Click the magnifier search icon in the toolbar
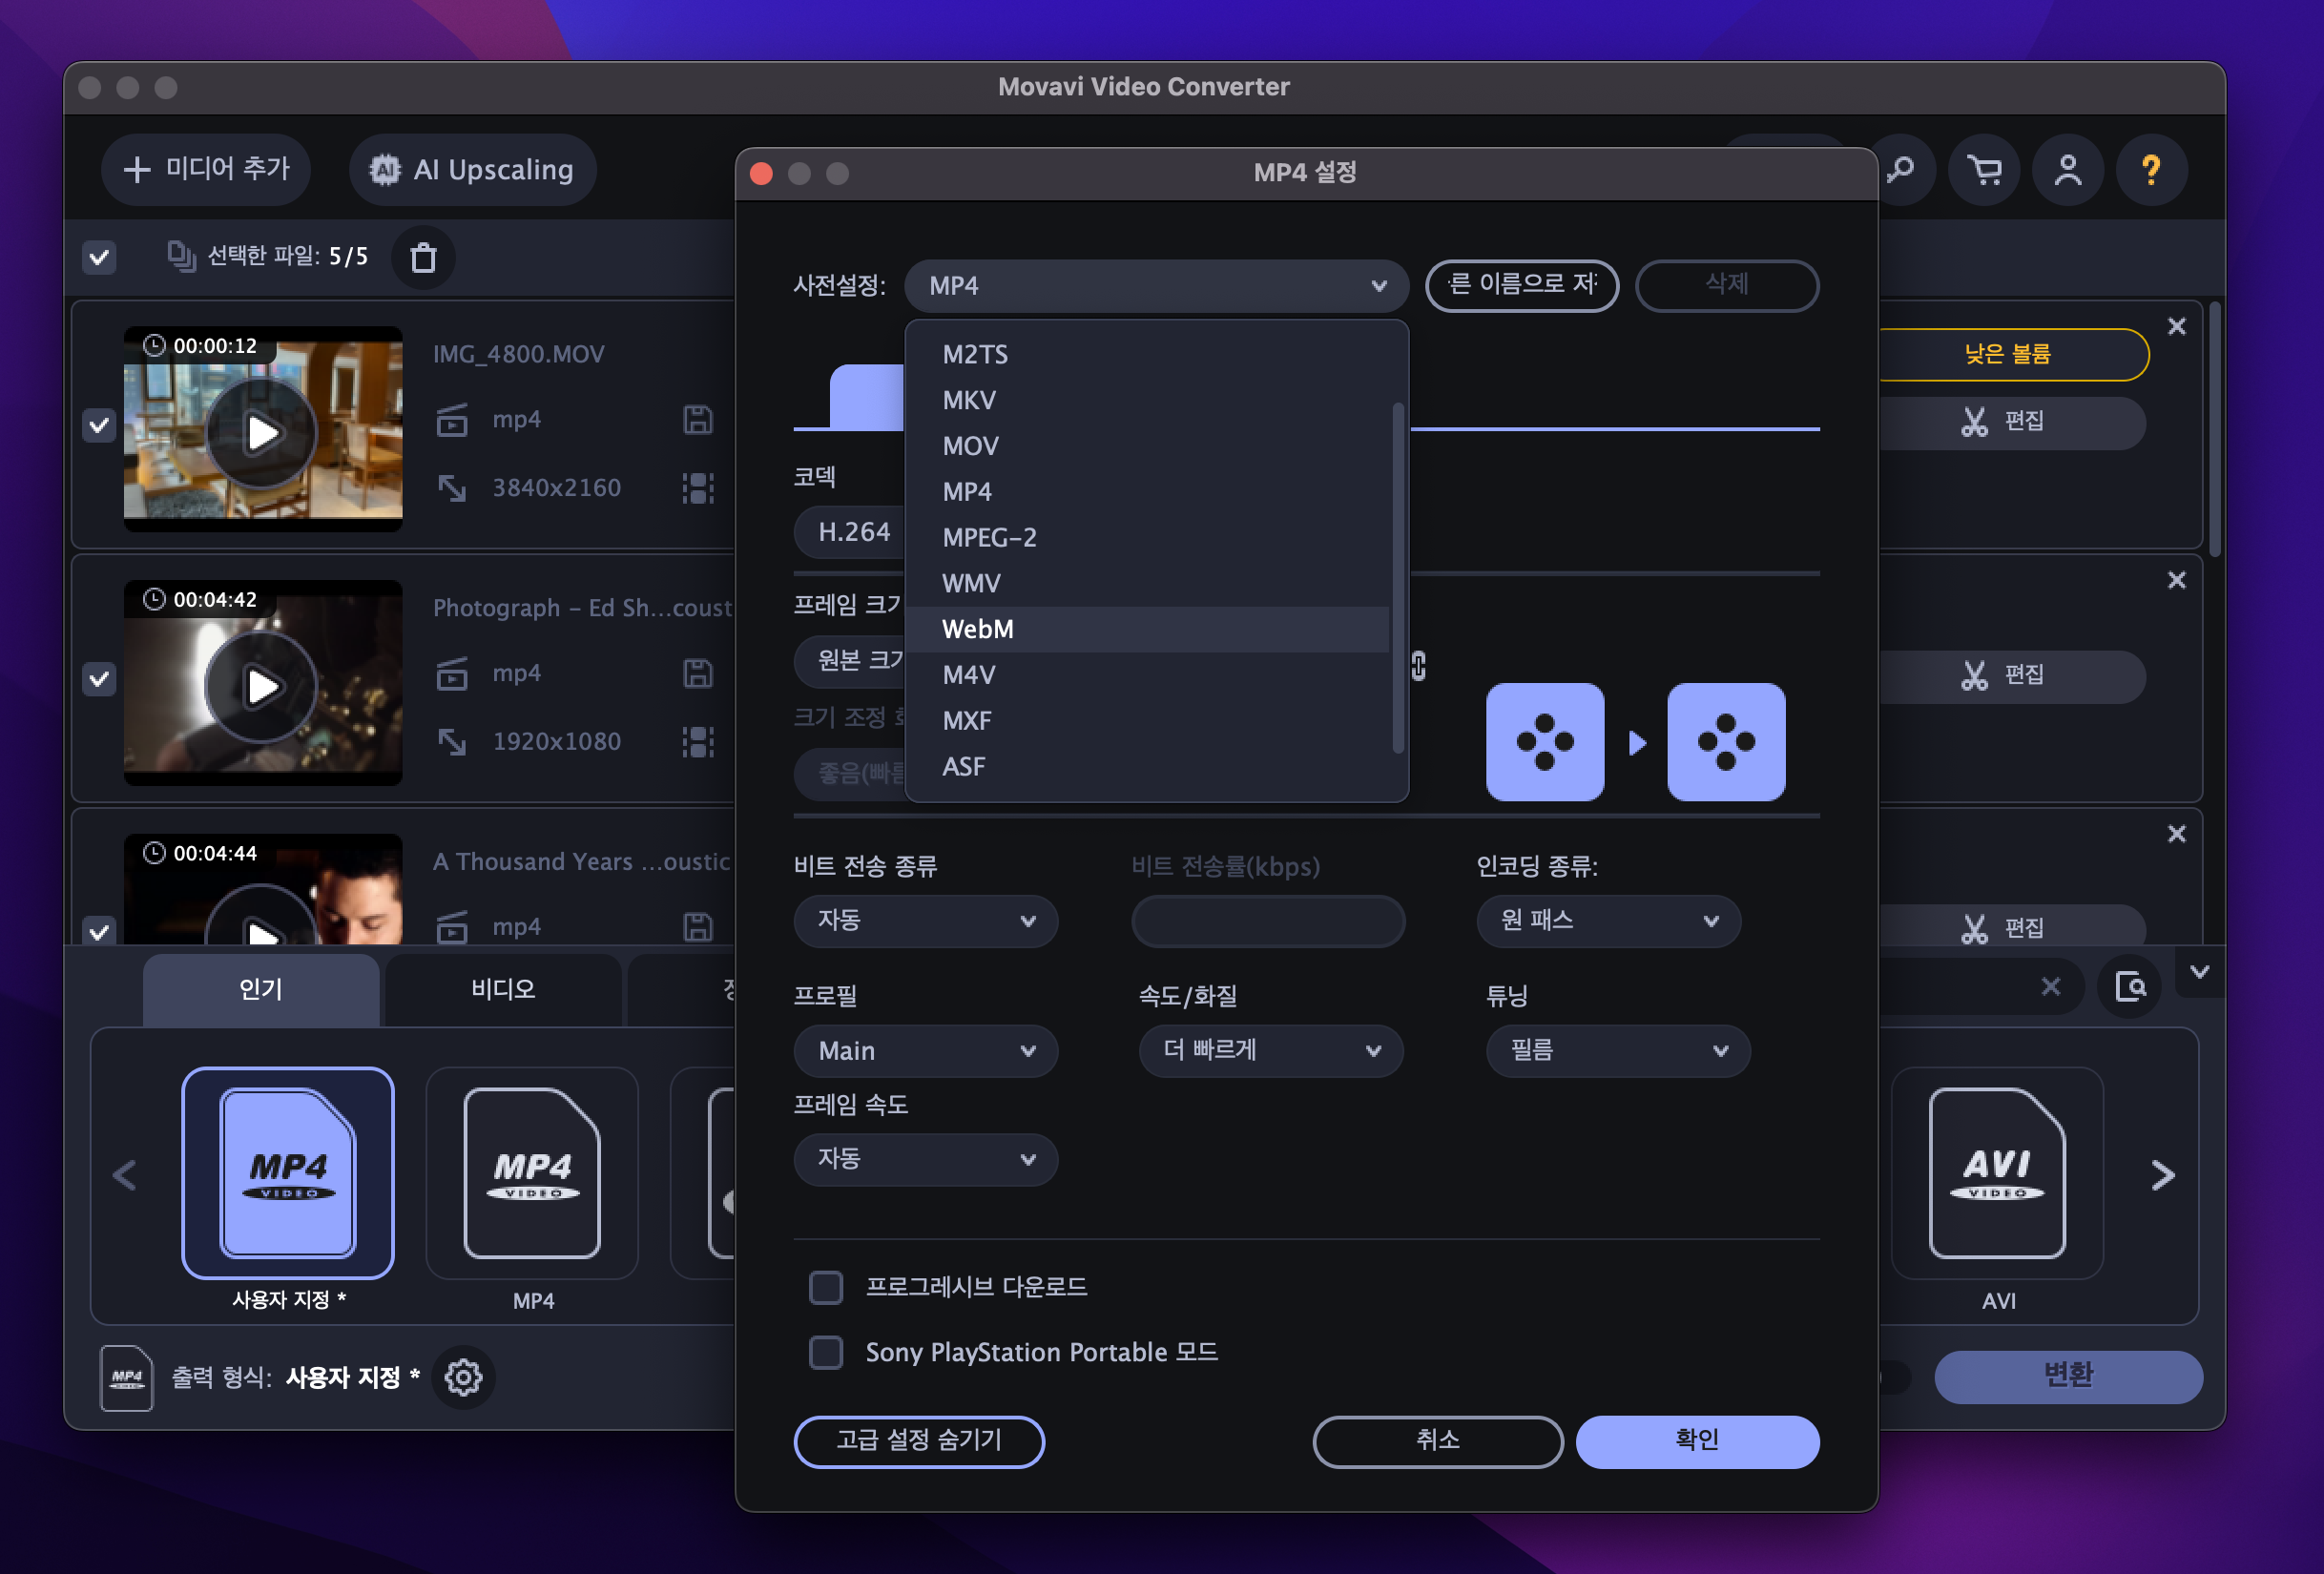This screenshot has height=1574, width=2324. point(1901,170)
